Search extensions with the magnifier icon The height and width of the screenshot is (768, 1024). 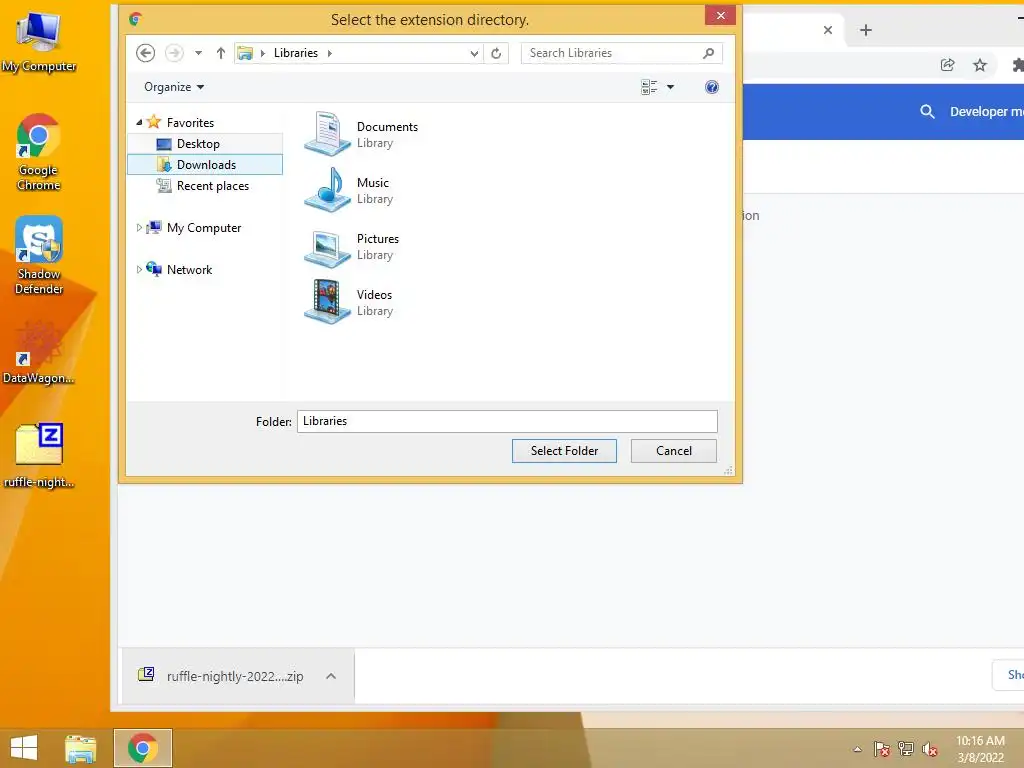(927, 112)
